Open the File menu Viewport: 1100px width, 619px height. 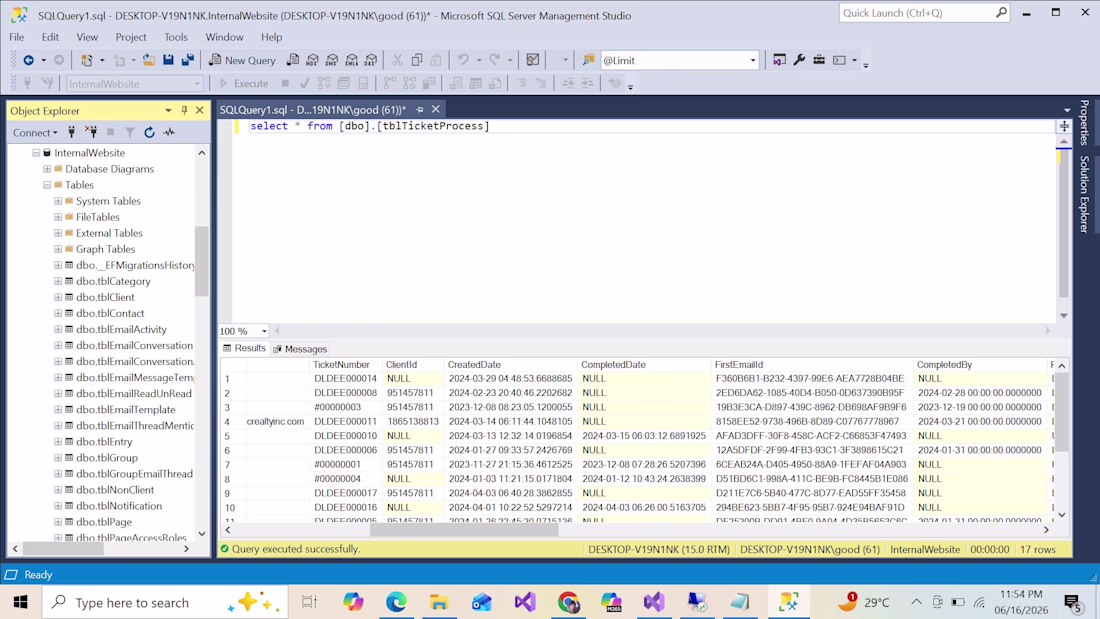17,37
